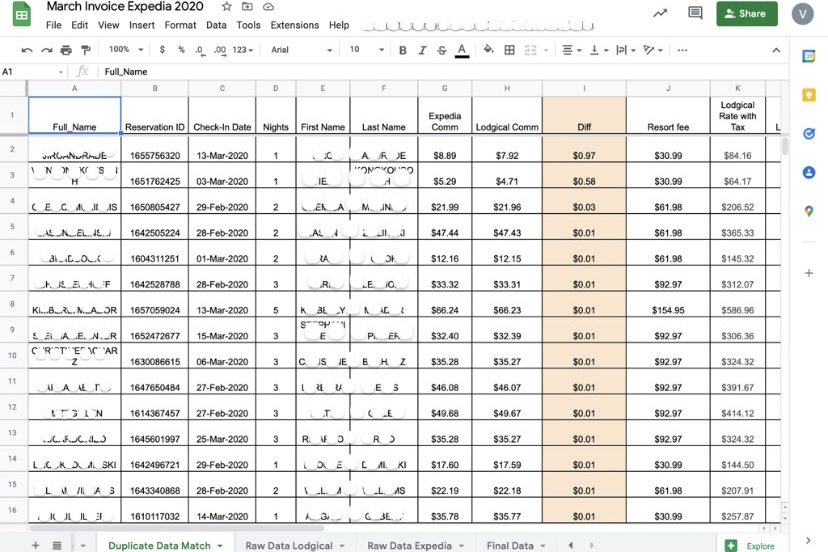Screen dimensions: 828x552
Task: Click the Merge cells icon
Action: (530, 50)
